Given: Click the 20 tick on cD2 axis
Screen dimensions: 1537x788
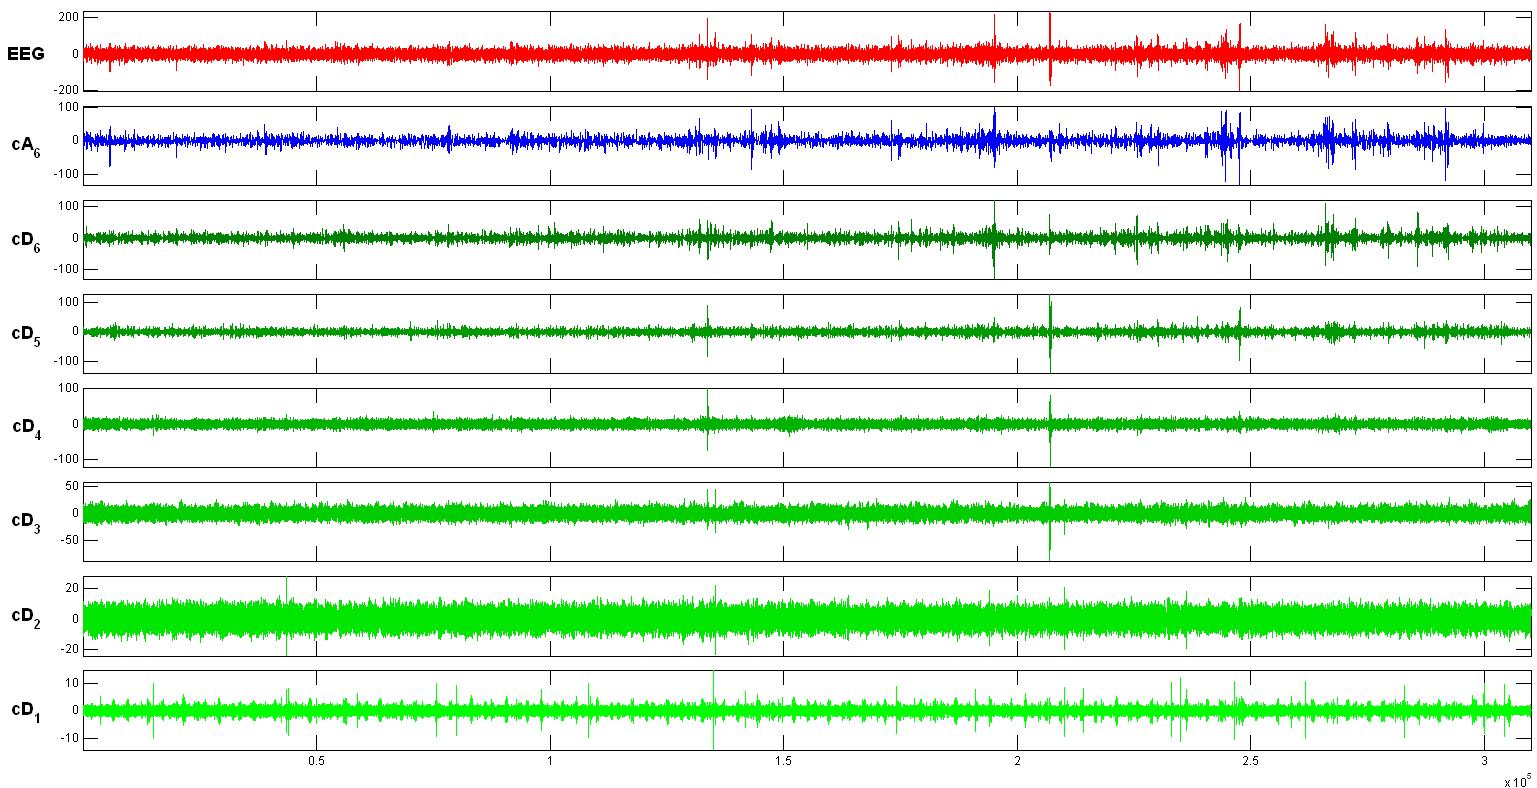Looking at the screenshot, I should (x=72, y=588).
